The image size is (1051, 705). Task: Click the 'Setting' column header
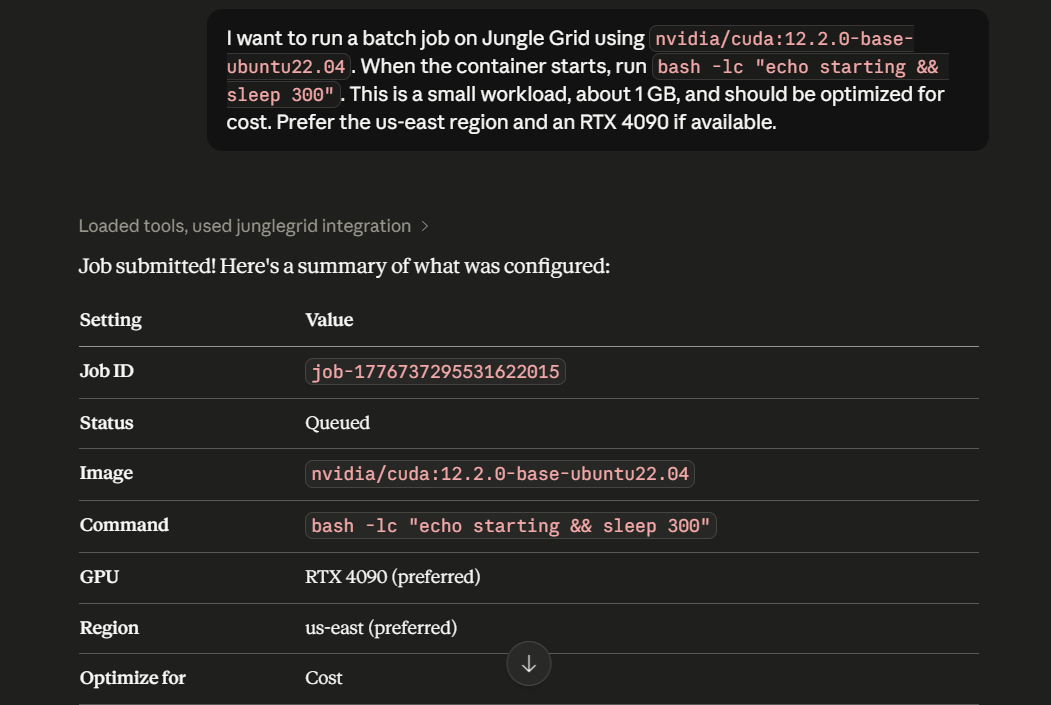click(110, 319)
